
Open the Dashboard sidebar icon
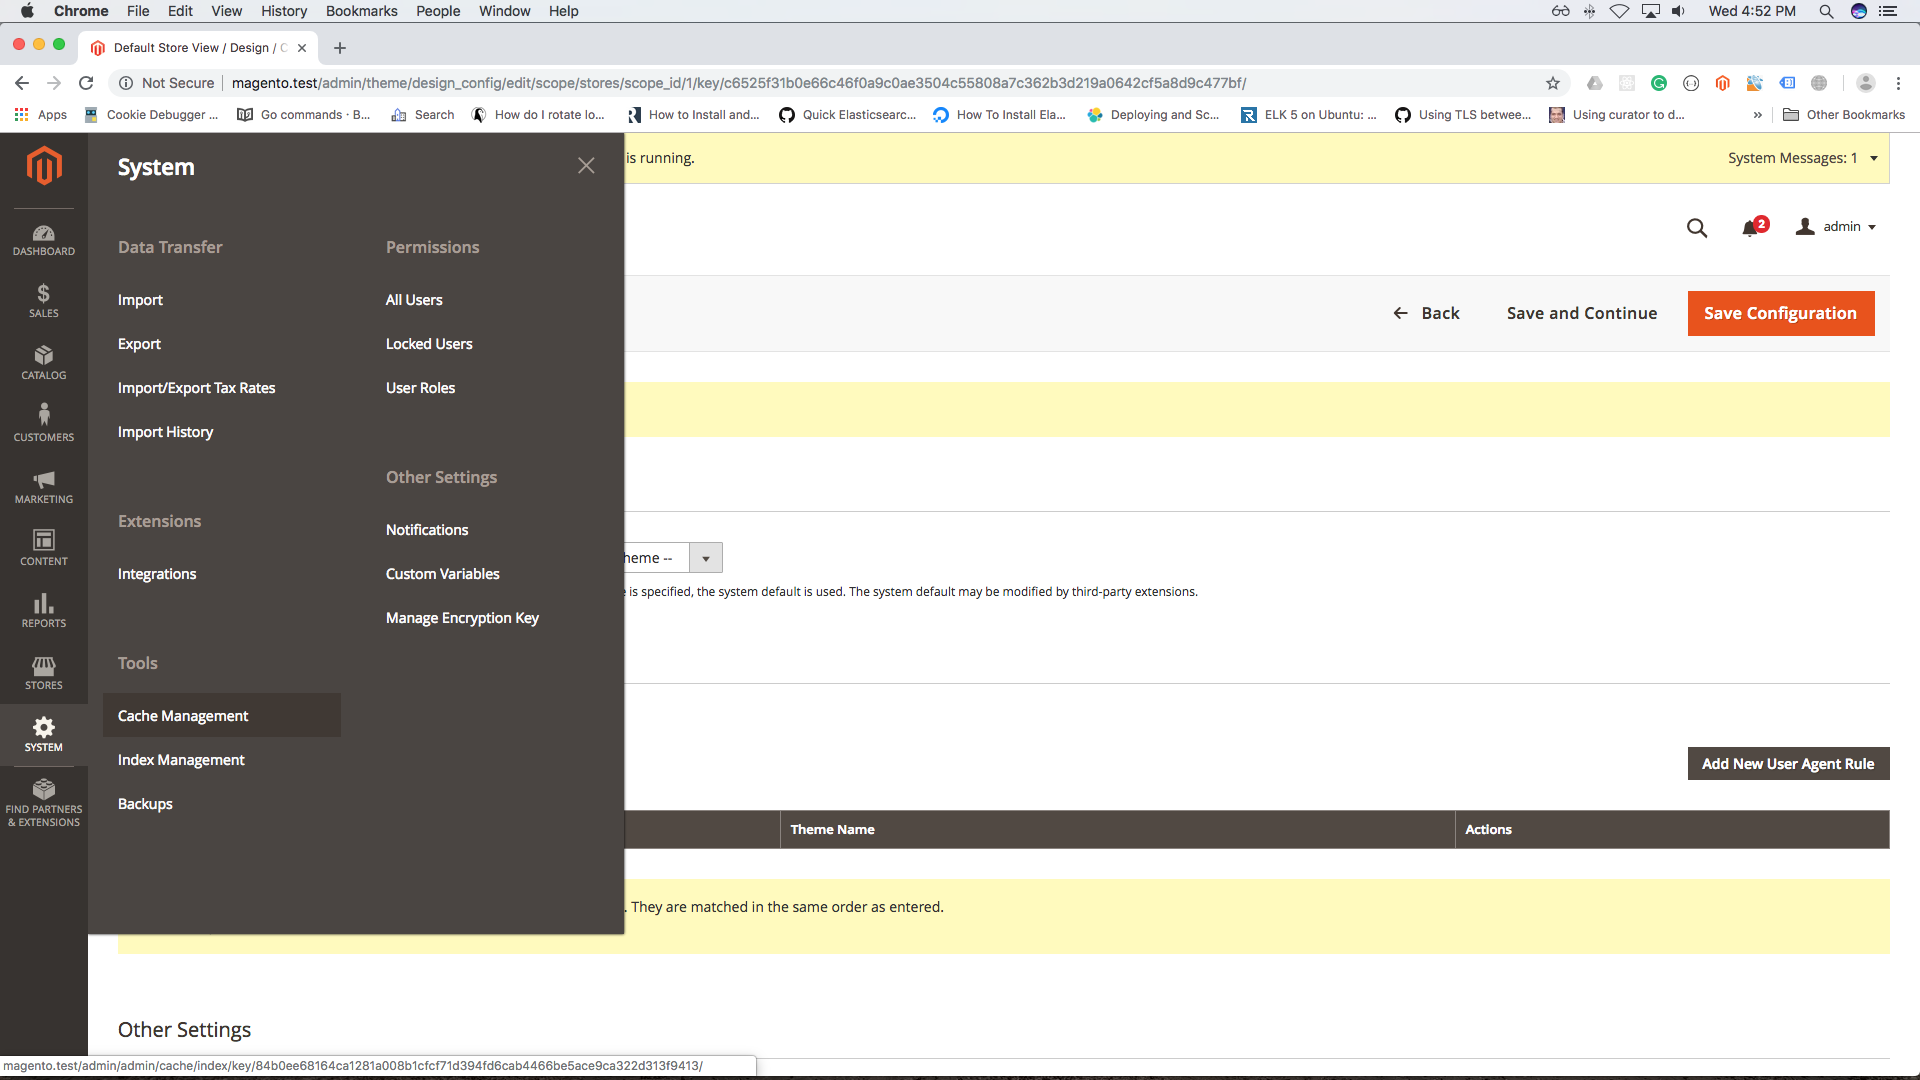coord(43,240)
